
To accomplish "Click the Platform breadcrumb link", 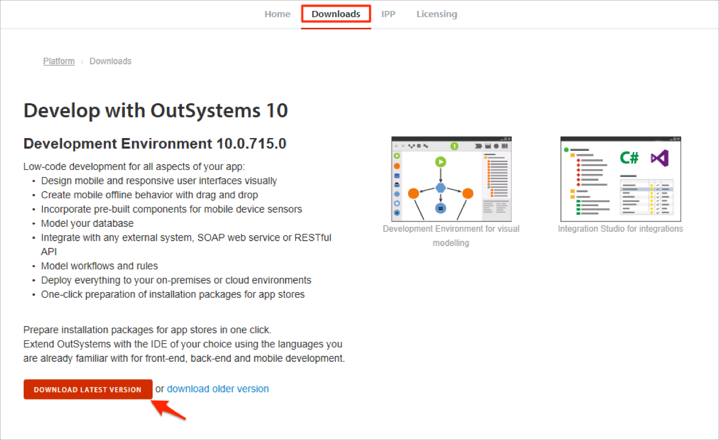I will click(x=59, y=61).
